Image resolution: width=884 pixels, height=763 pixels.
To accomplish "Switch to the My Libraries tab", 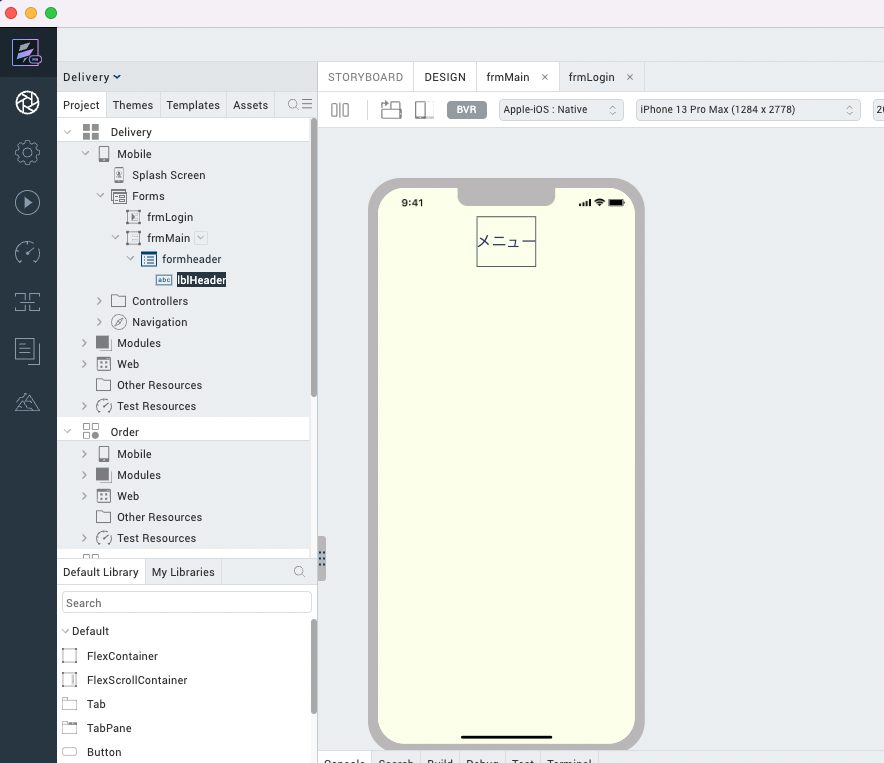I will 183,572.
